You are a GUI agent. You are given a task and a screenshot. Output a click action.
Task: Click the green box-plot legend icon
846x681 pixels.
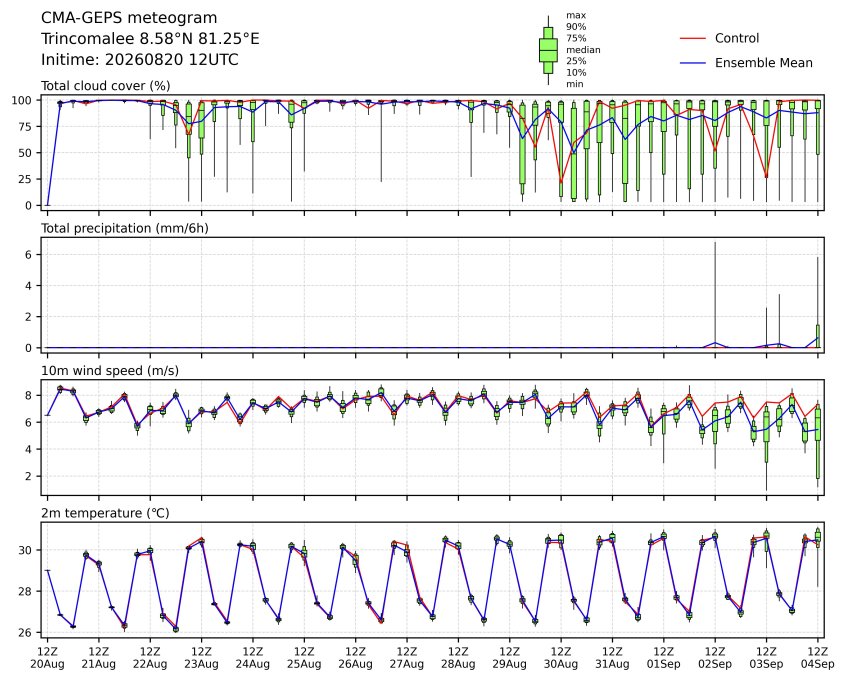548,50
